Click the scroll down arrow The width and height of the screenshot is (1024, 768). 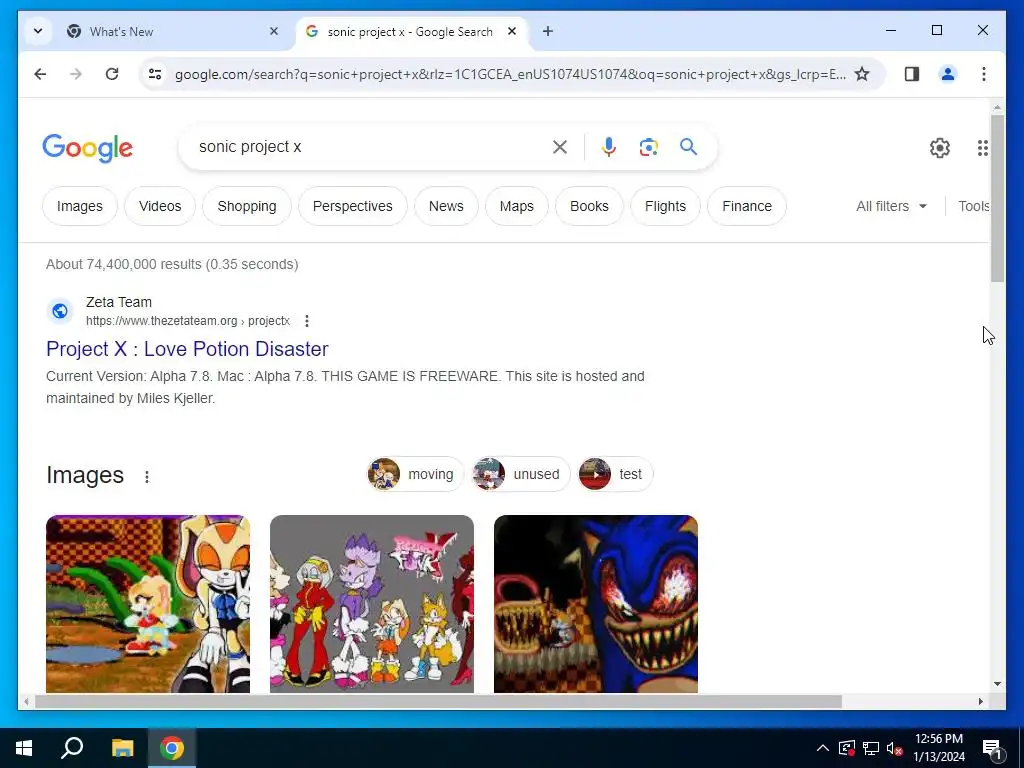(x=997, y=684)
